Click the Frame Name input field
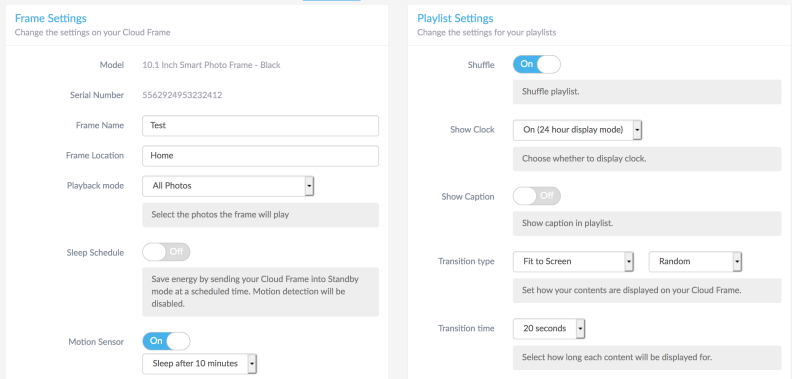This screenshot has height=379, width=792. [261, 126]
